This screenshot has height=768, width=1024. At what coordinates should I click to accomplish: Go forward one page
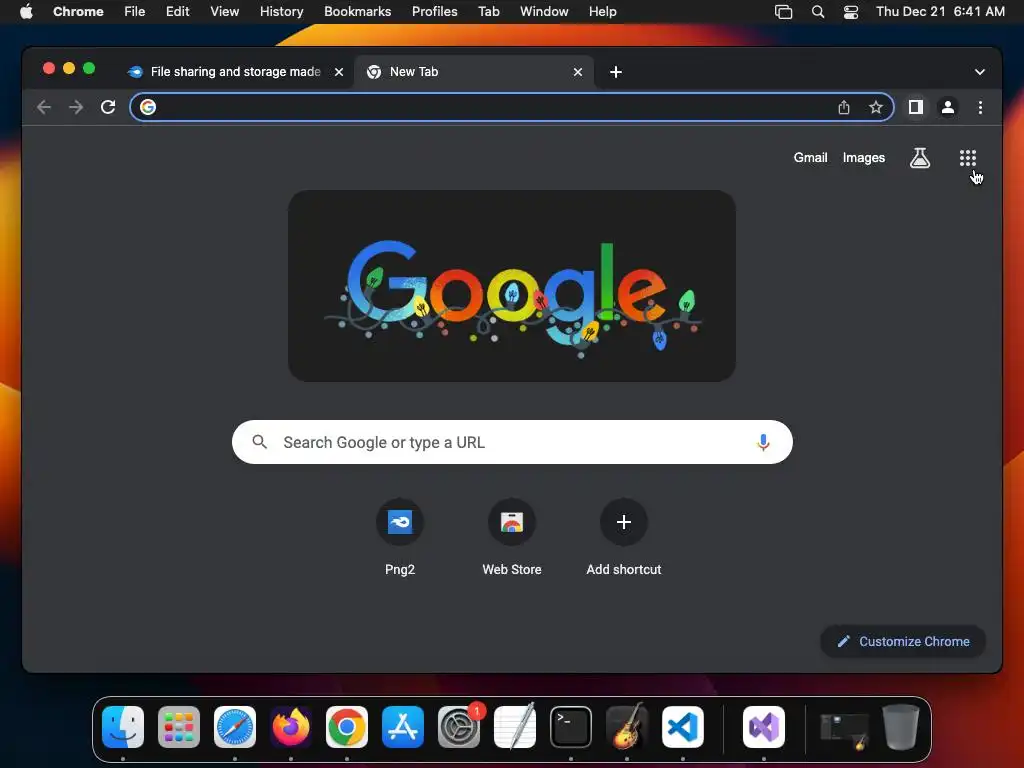(x=76, y=107)
